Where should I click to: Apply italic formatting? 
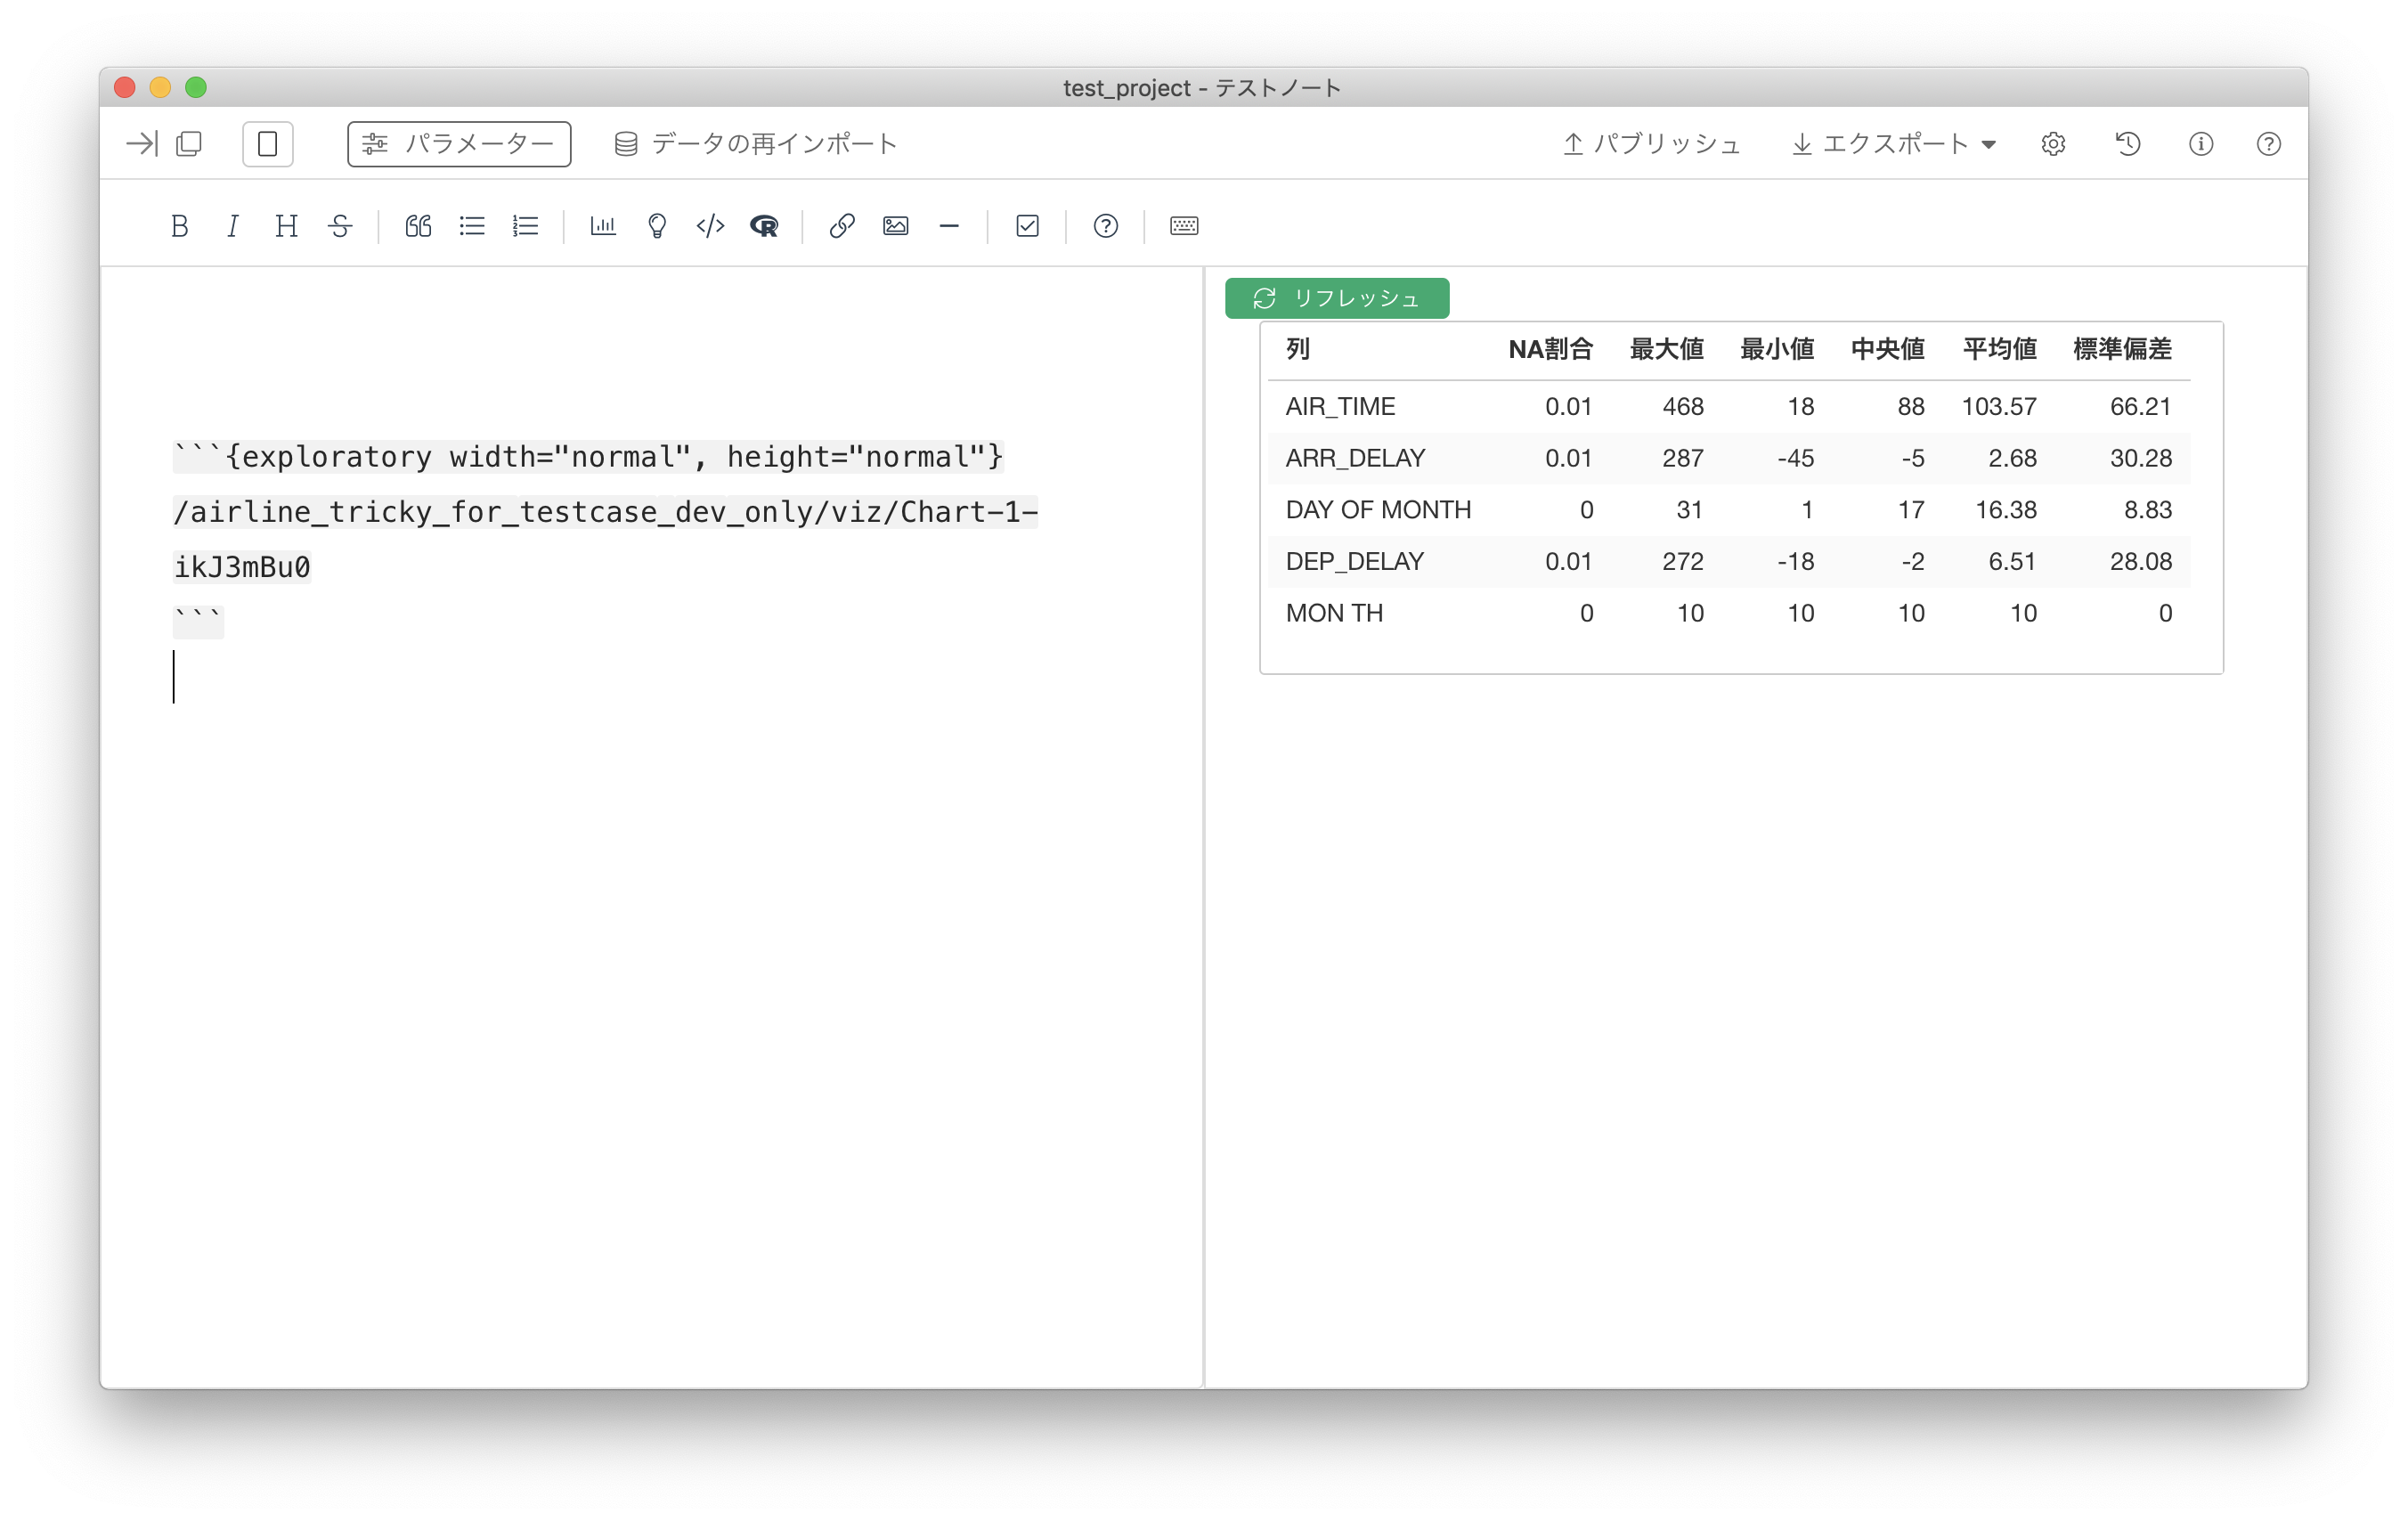click(x=233, y=226)
